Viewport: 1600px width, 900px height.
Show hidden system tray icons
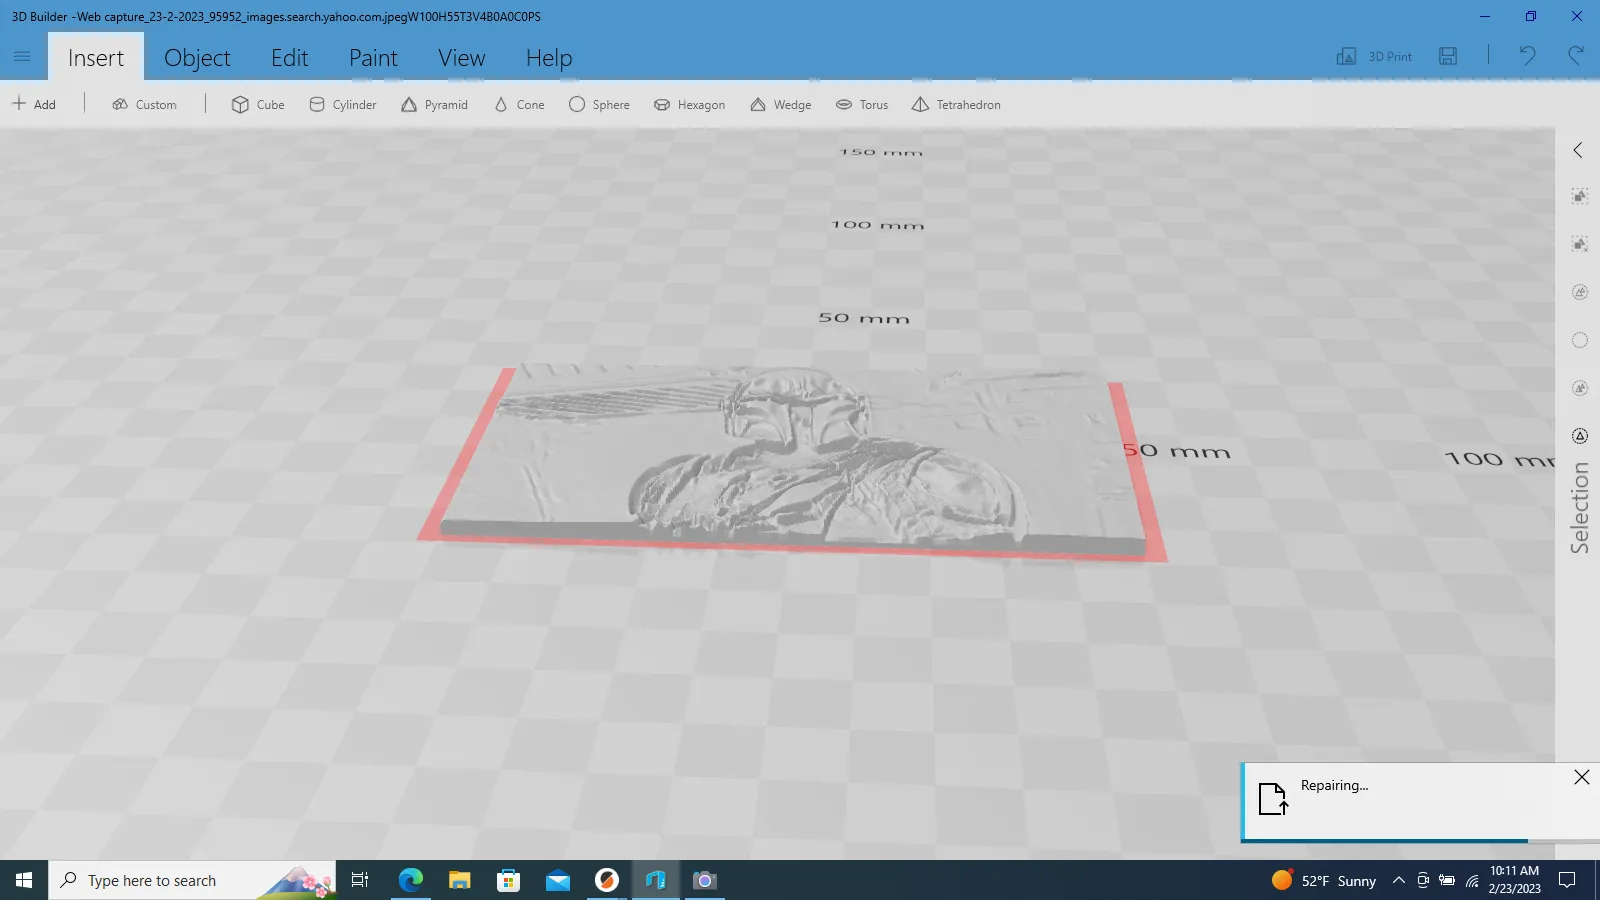[x=1399, y=881]
